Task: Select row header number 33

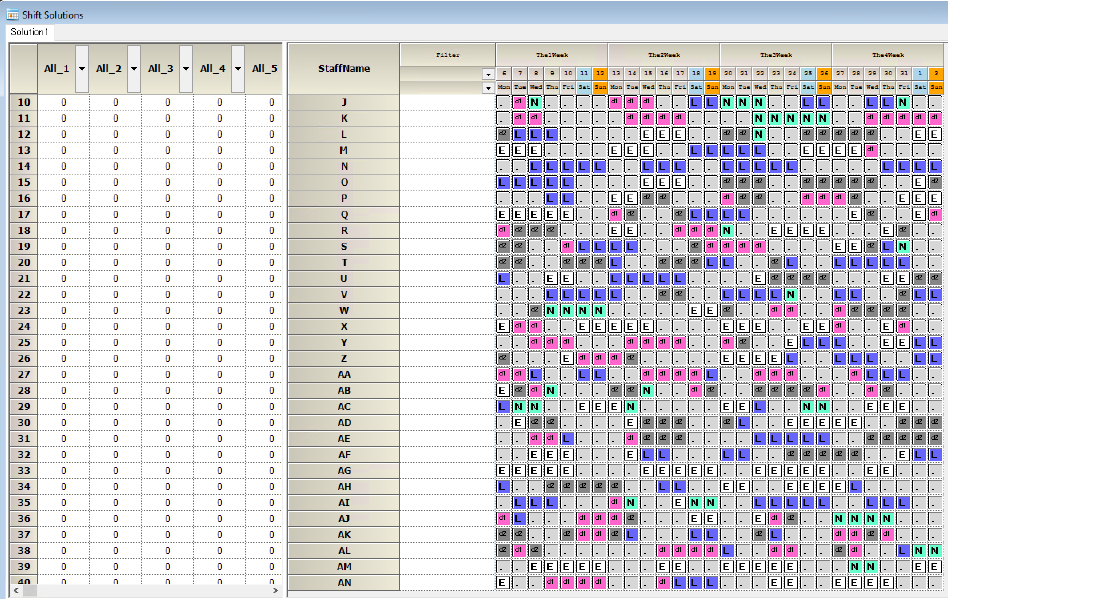Action: (23, 470)
